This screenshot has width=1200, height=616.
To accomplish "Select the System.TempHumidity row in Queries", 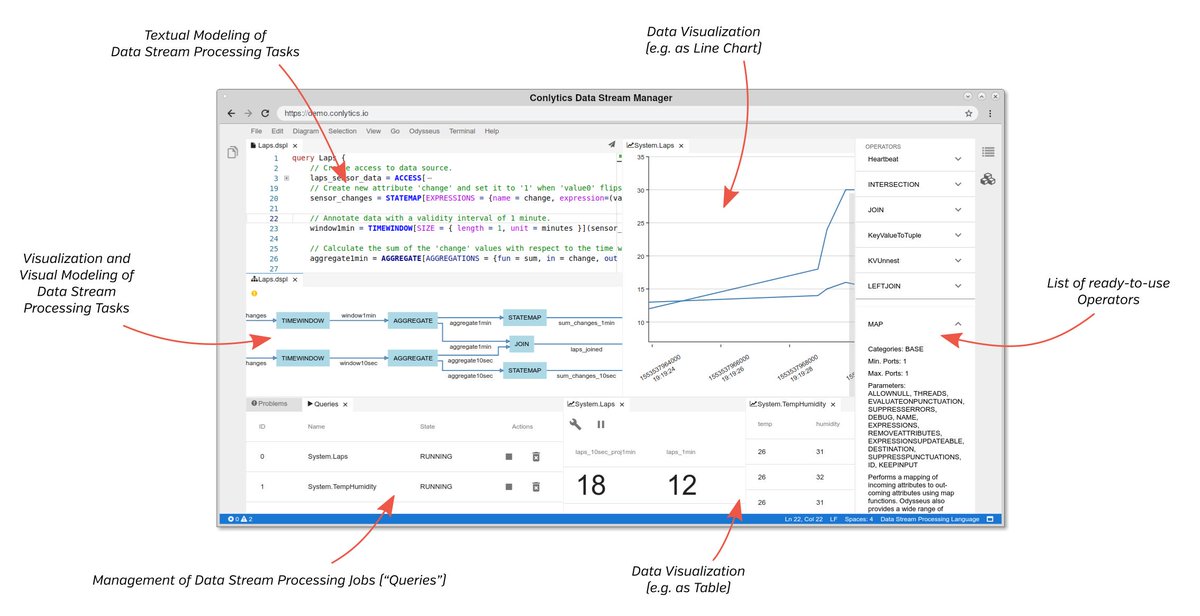I will point(404,487).
